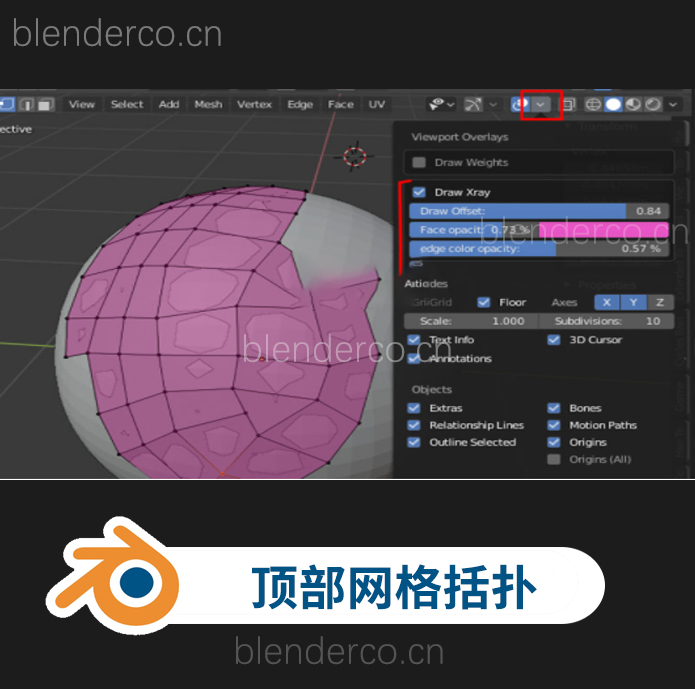Uncheck the Relationship Lines checkbox
Viewport: 695px width, 689px height.
(414, 425)
